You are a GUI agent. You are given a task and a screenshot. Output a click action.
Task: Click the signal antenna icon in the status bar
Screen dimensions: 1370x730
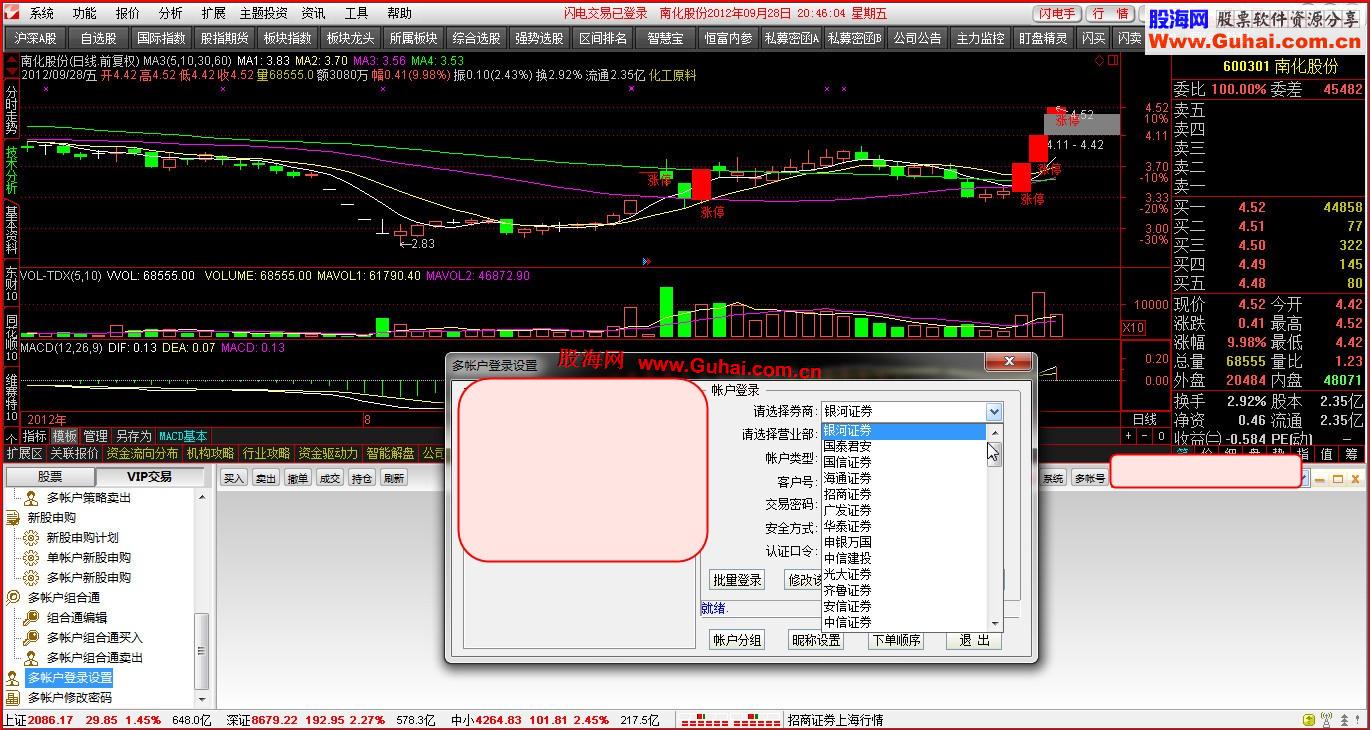[x=1327, y=720]
